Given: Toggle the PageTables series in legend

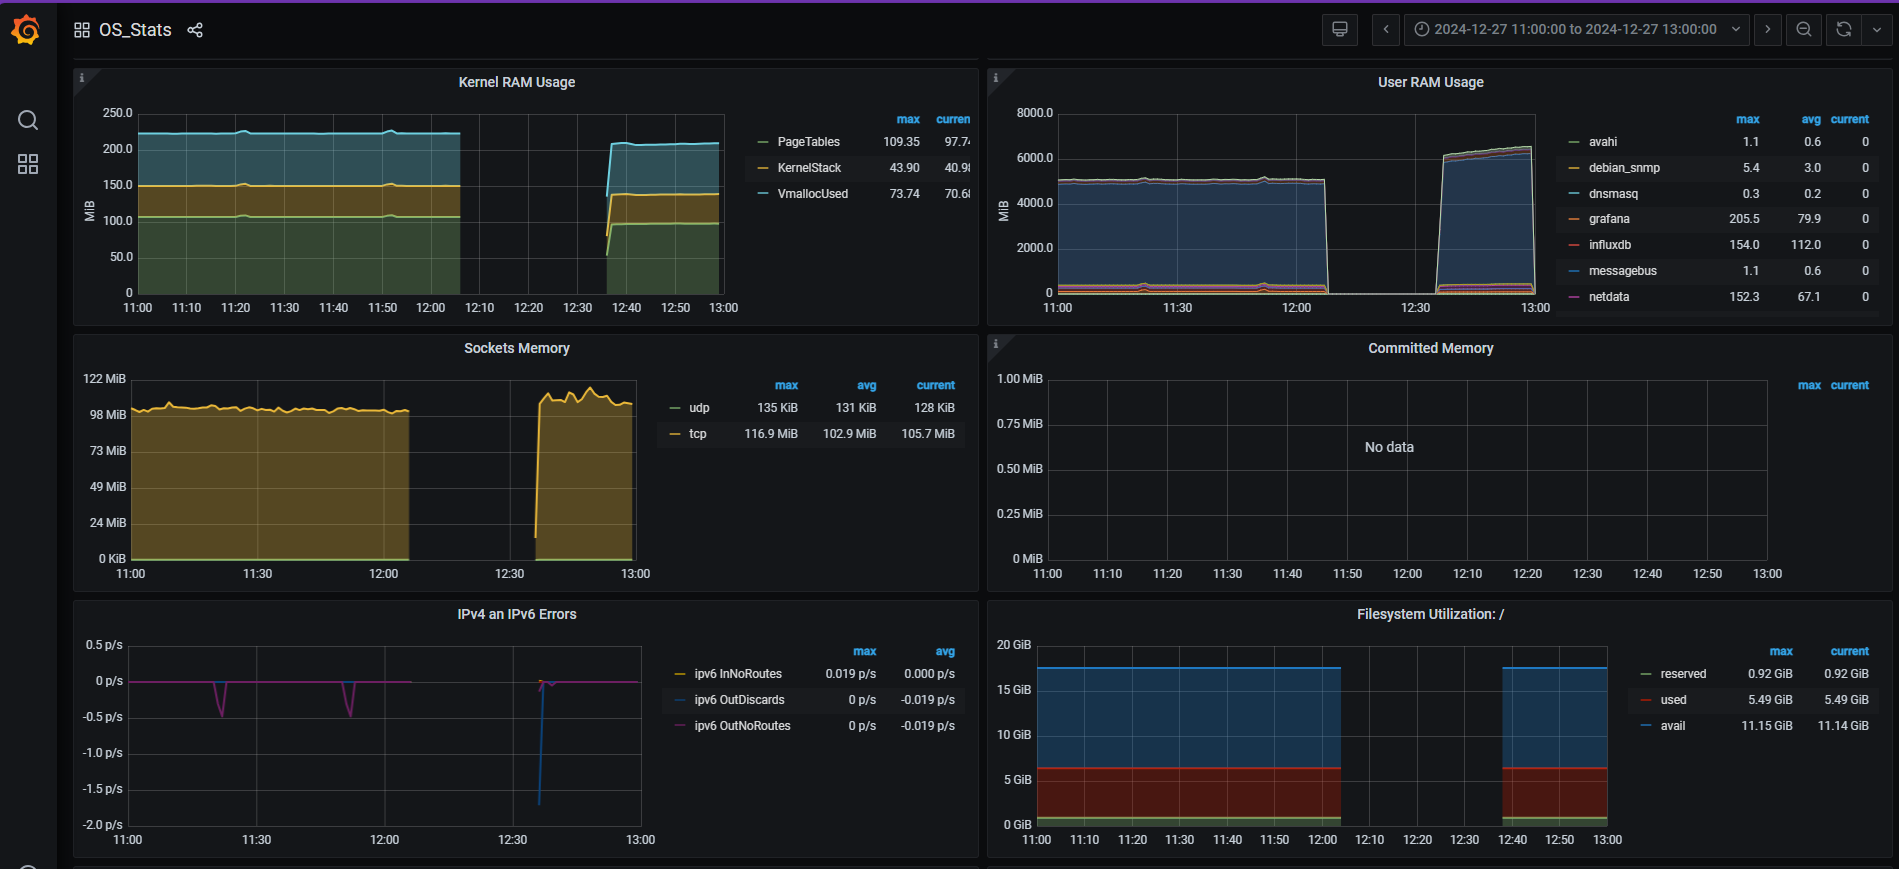Looking at the screenshot, I should click(809, 142).
